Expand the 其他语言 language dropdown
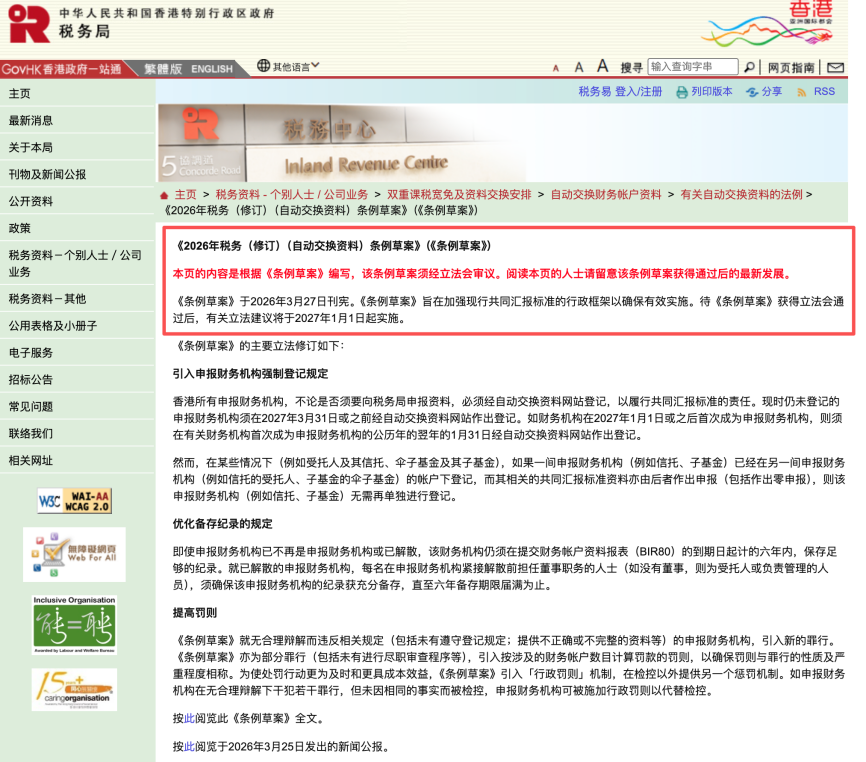The width and height of the screenshot is (866, 762). coord(288,67)
